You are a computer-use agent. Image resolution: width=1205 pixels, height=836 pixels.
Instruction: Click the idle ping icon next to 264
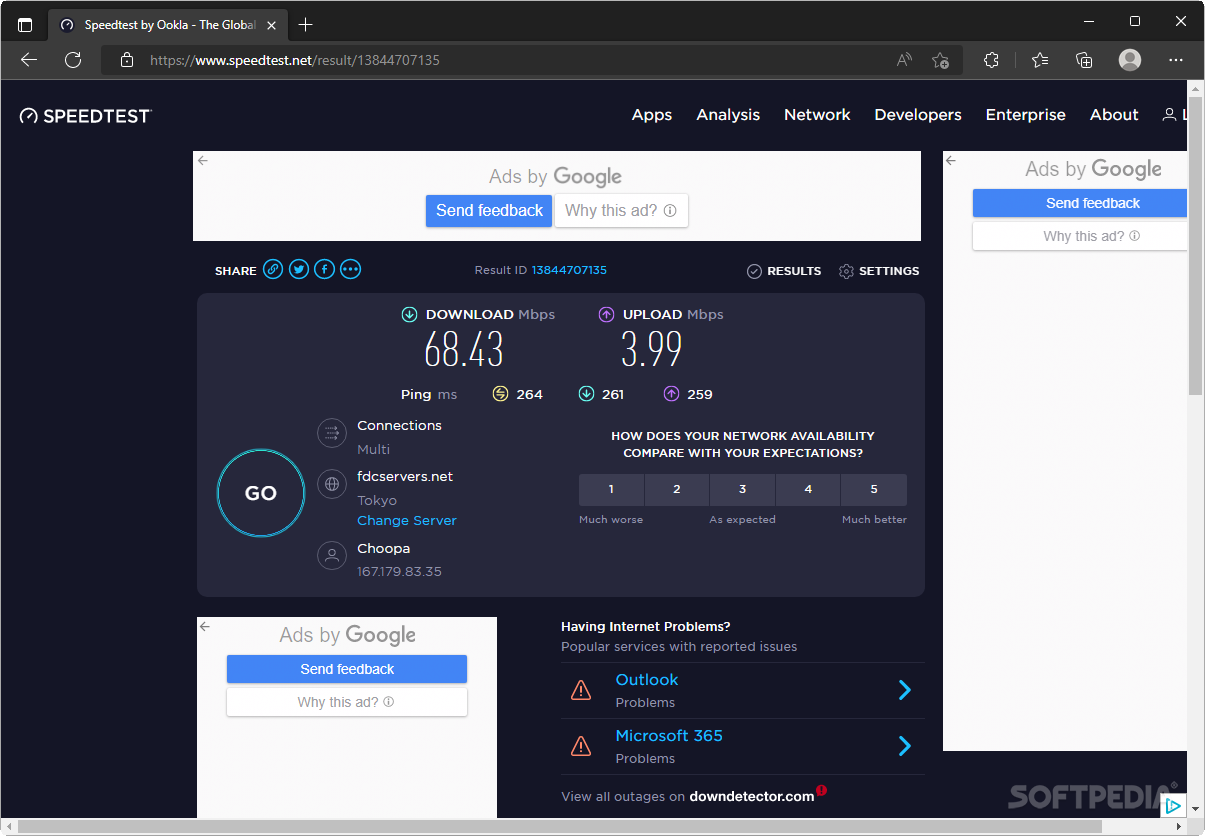tap(501, 394)
